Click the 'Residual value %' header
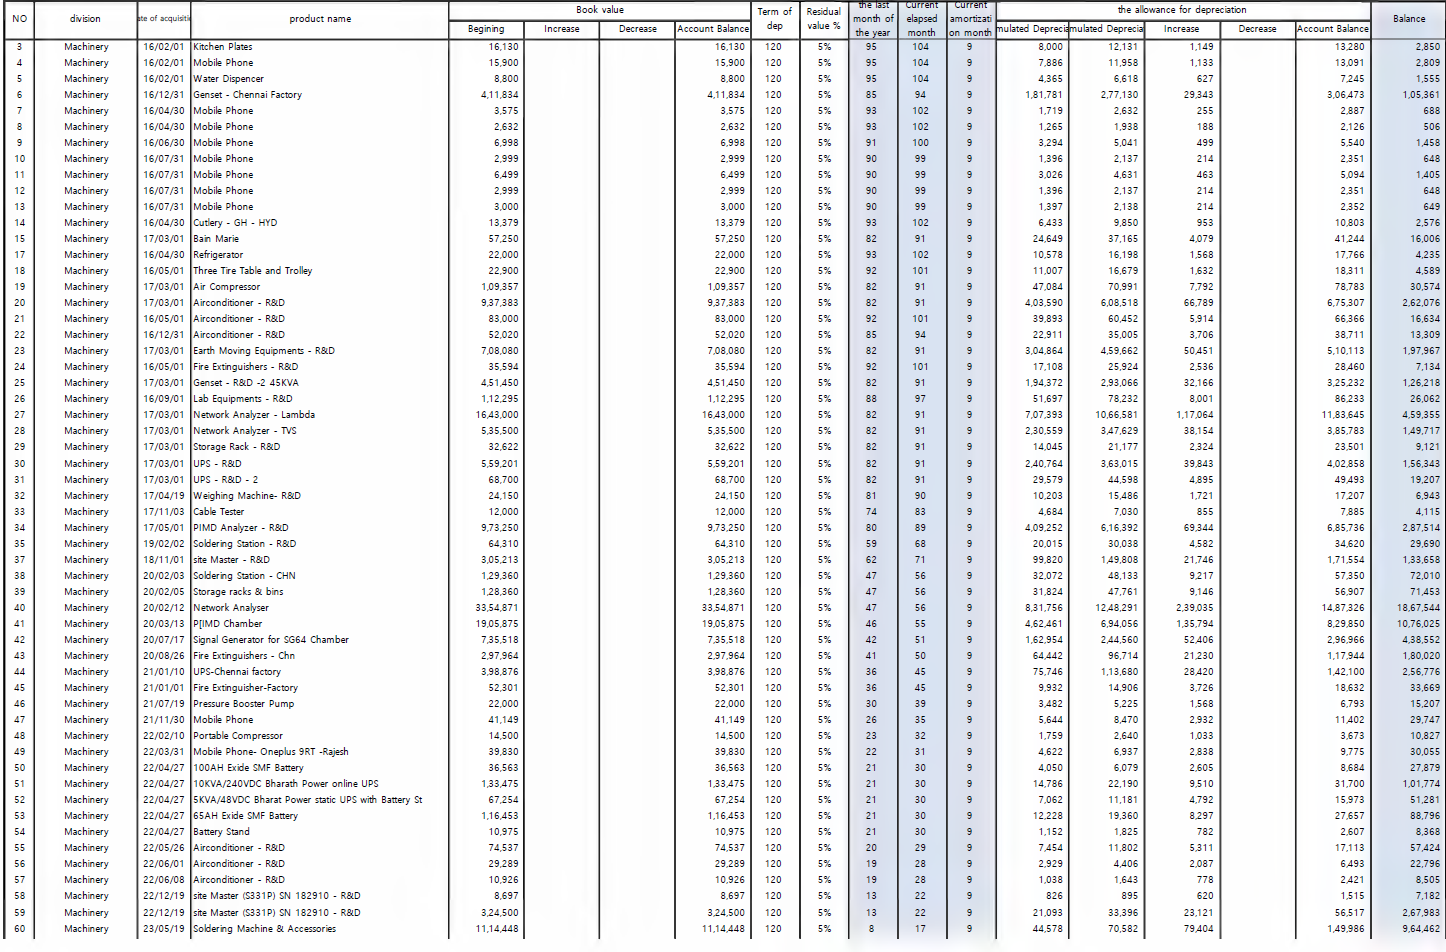 pyautogui.click(x=824, y=19)
